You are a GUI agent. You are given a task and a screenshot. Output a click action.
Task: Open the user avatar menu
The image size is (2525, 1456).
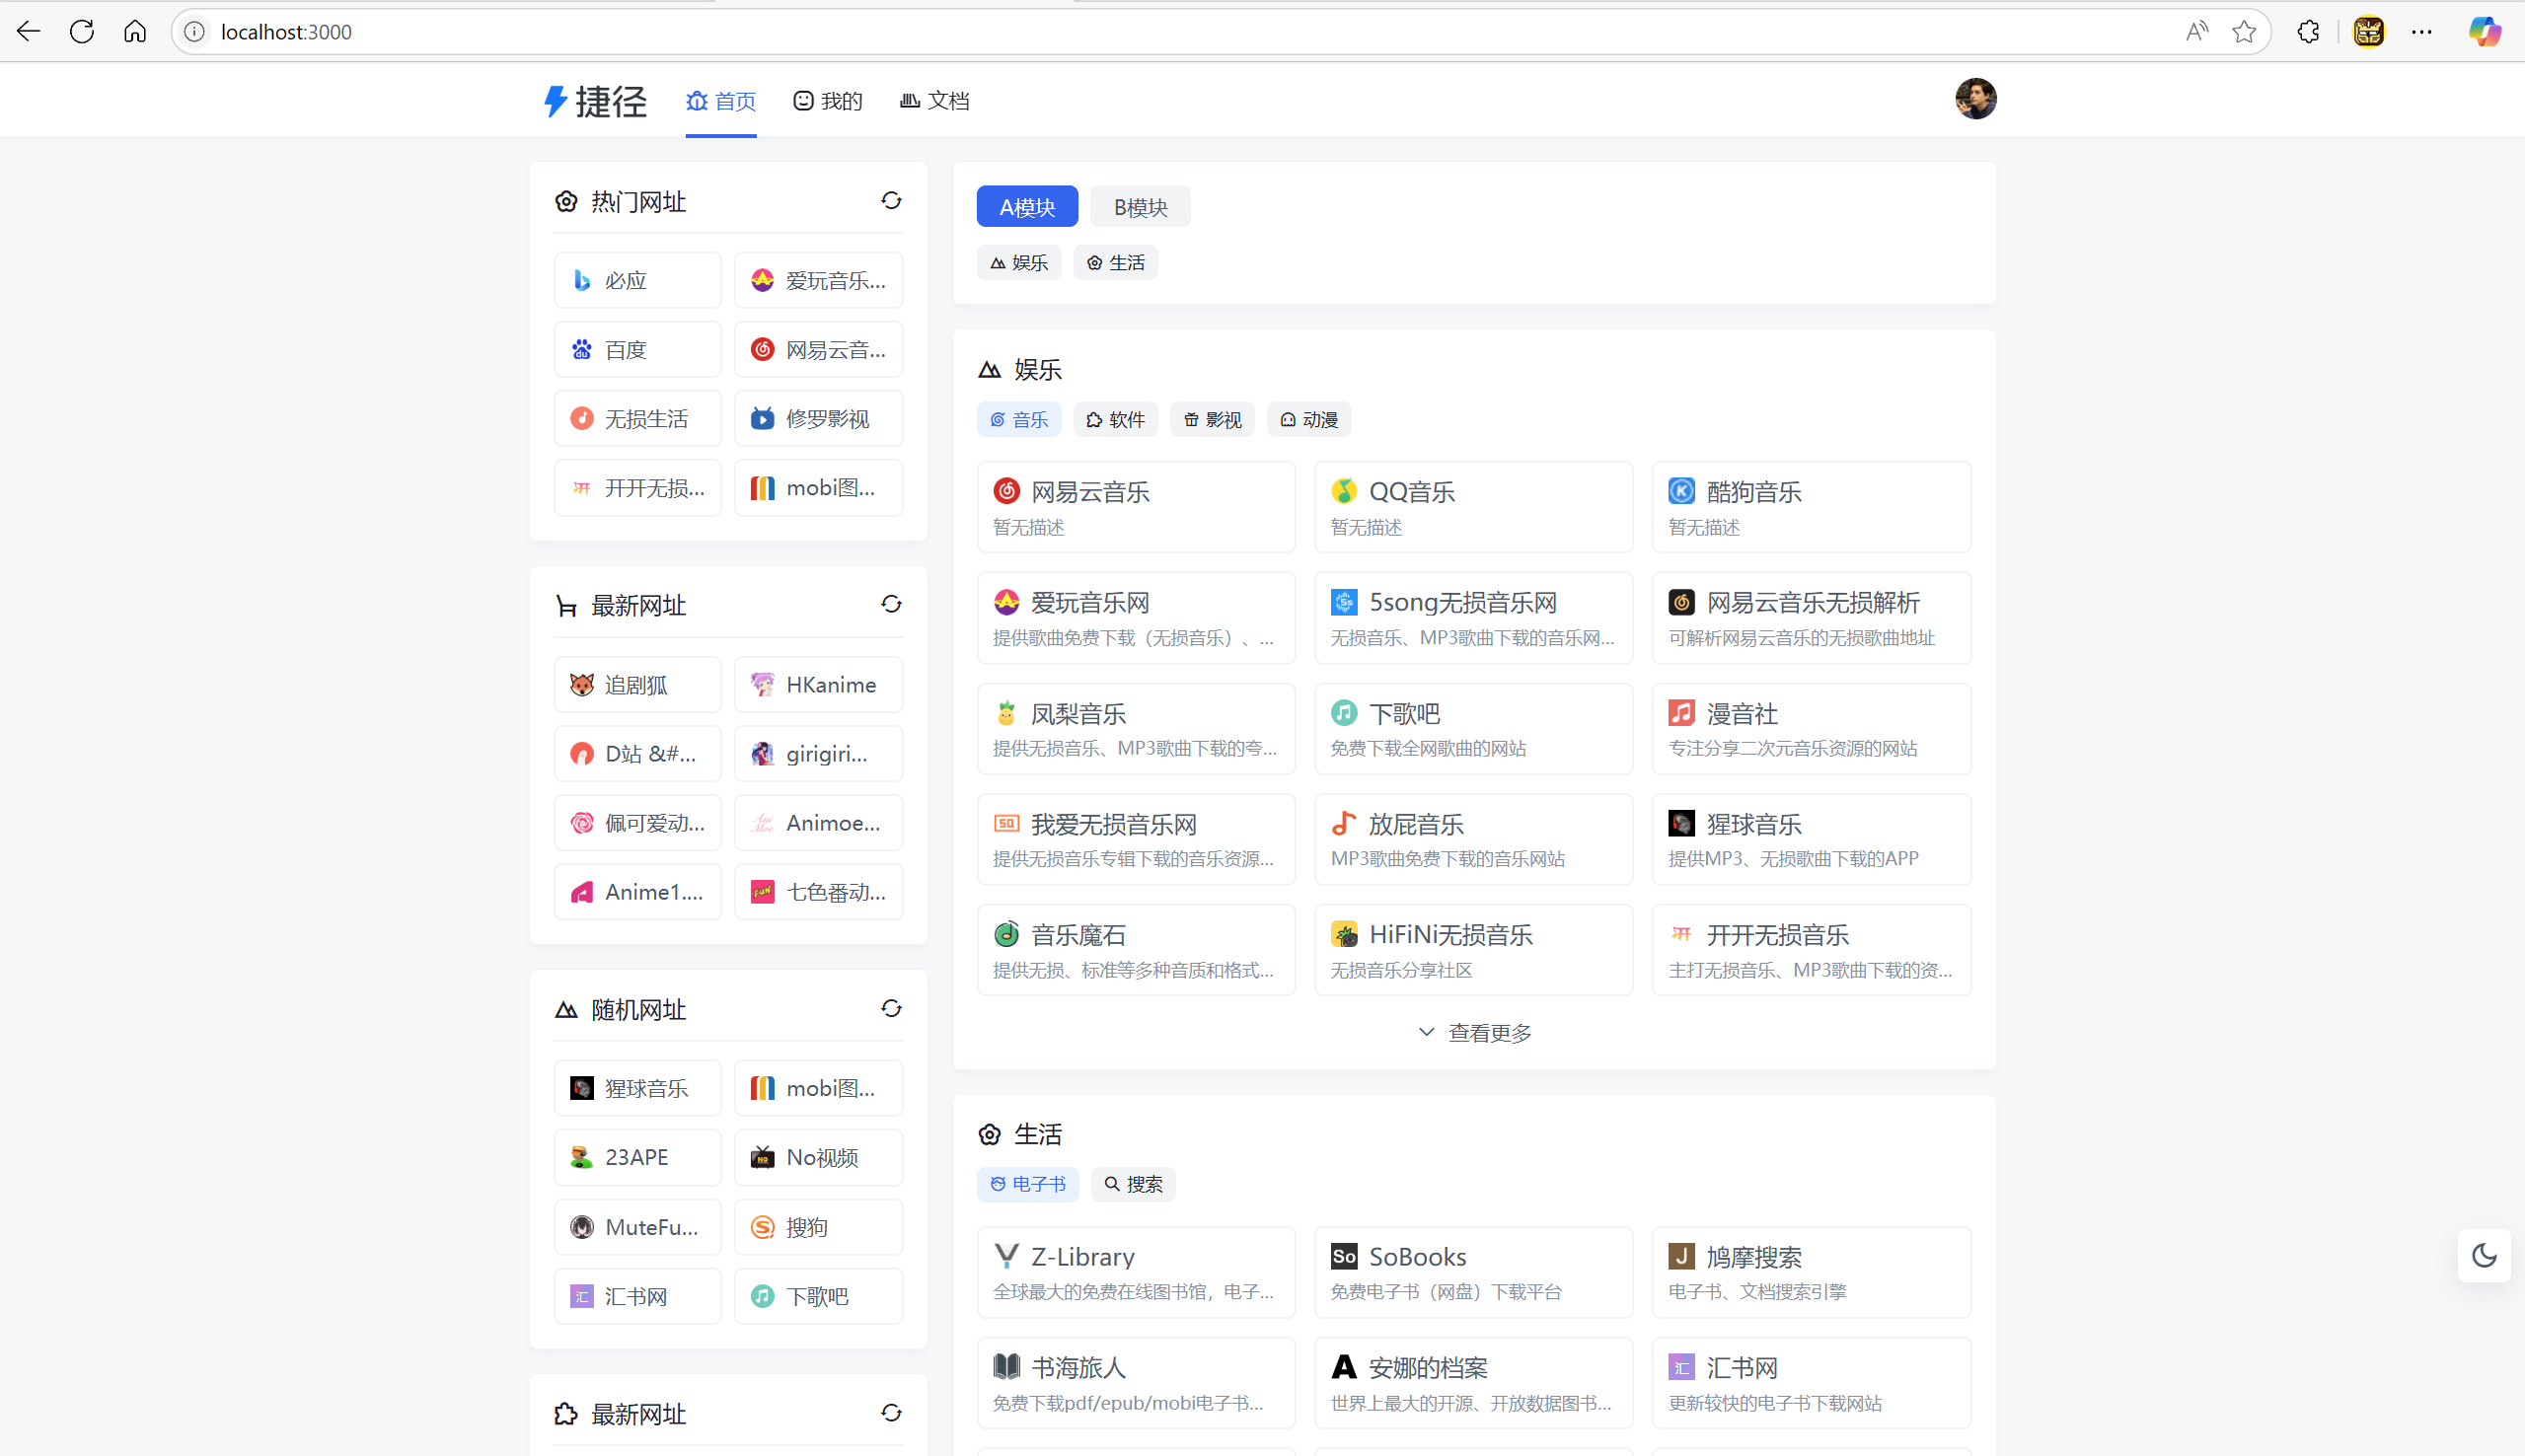(x=1975, y=99)
